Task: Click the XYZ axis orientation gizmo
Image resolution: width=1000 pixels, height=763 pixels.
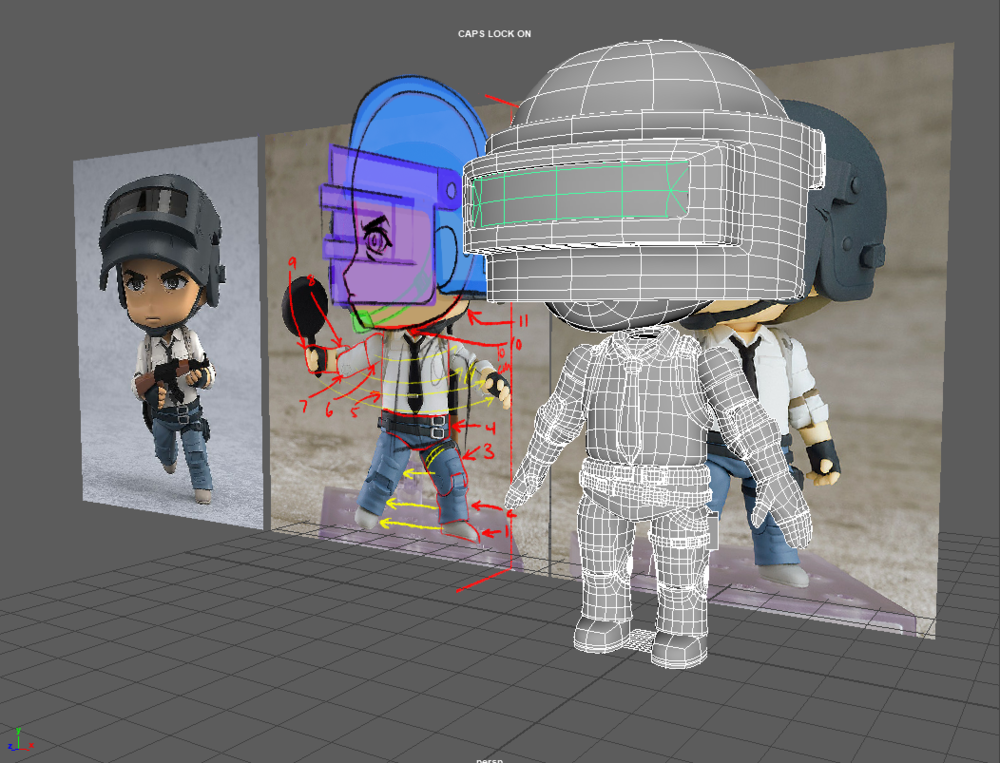Action: [x=19, y=740]
